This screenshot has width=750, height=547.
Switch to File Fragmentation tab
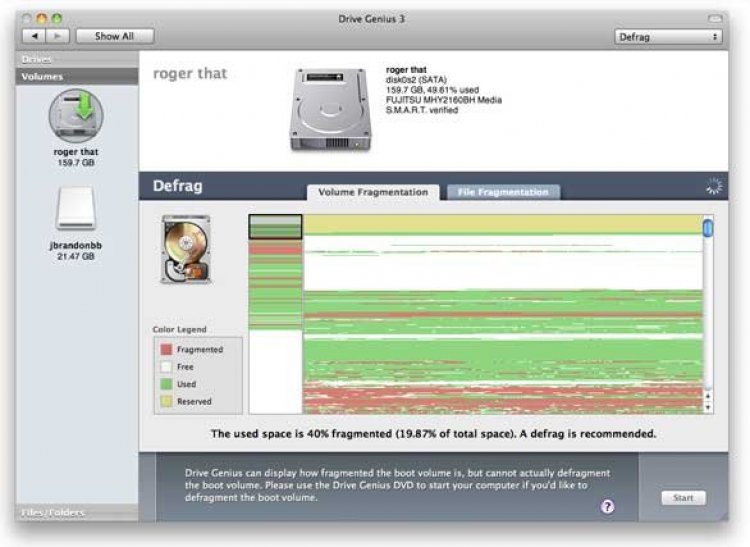(x=503, y=192)
